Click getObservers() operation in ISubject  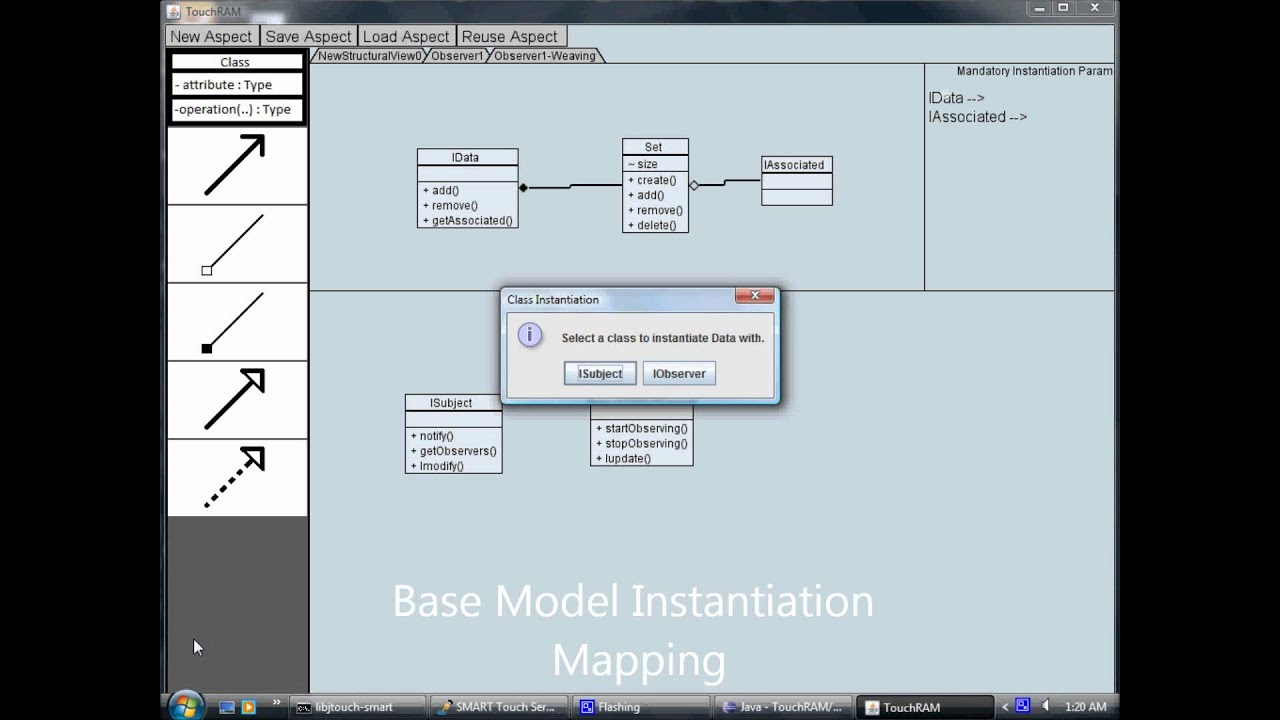[x=453, y=451]
